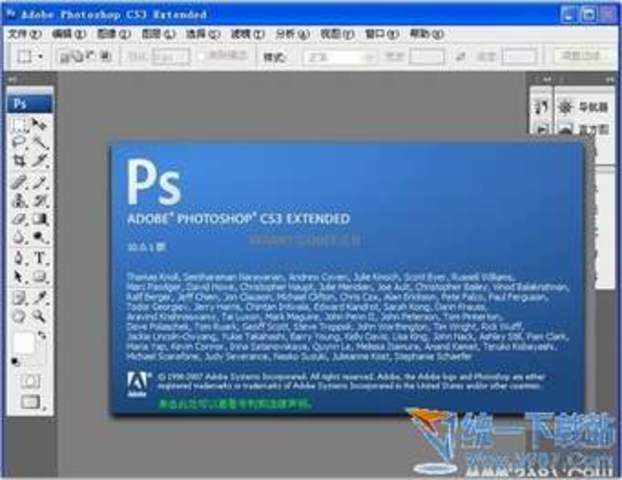The image size is (622, 480).
Task: Select the Notes tool
Action: pos(18,297)
